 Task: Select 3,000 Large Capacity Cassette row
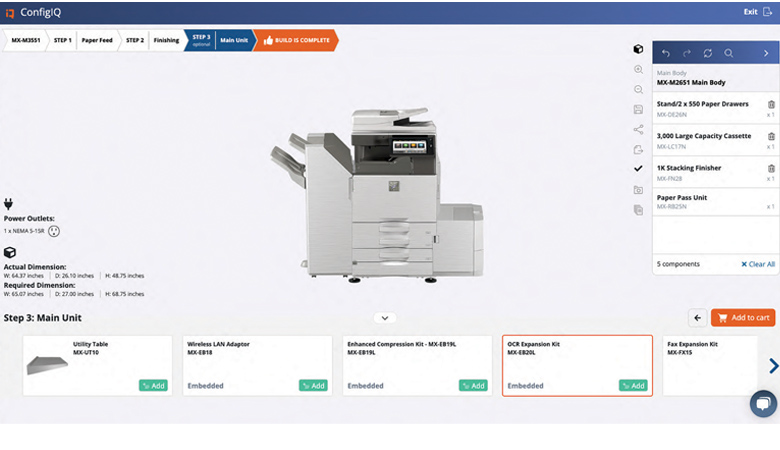(x=715, y=141)
